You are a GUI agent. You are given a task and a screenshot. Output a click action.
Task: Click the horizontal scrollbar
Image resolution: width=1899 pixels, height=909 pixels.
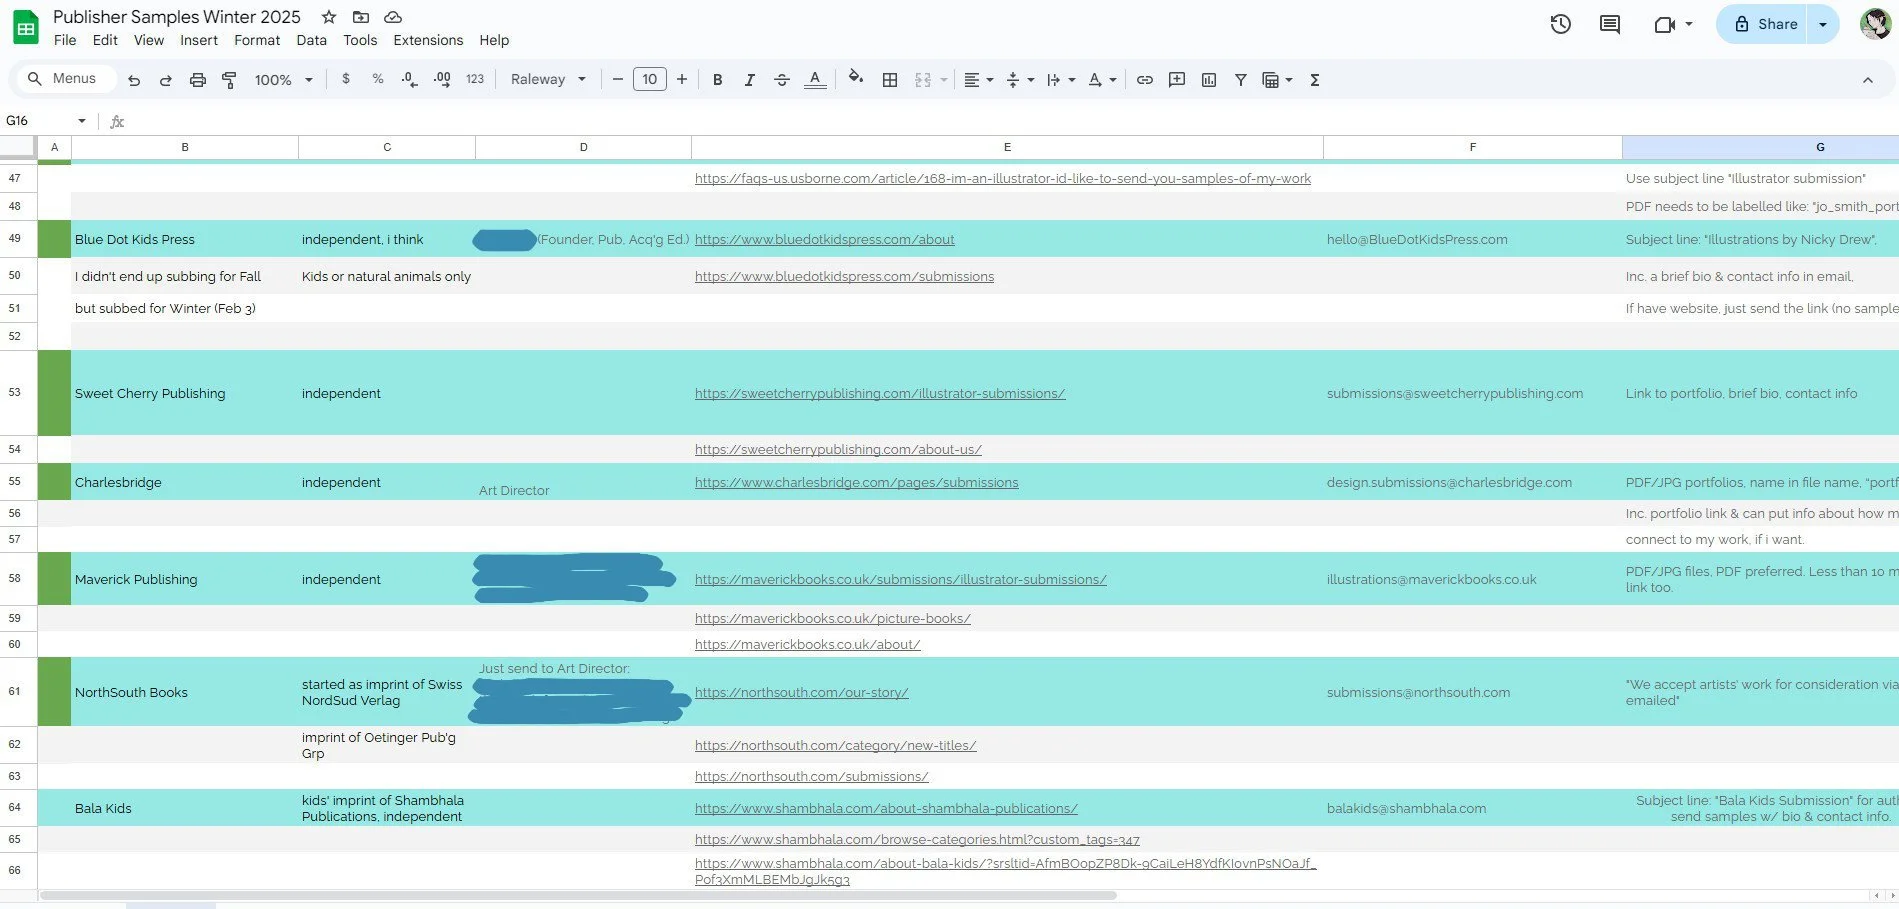[577, 895]
